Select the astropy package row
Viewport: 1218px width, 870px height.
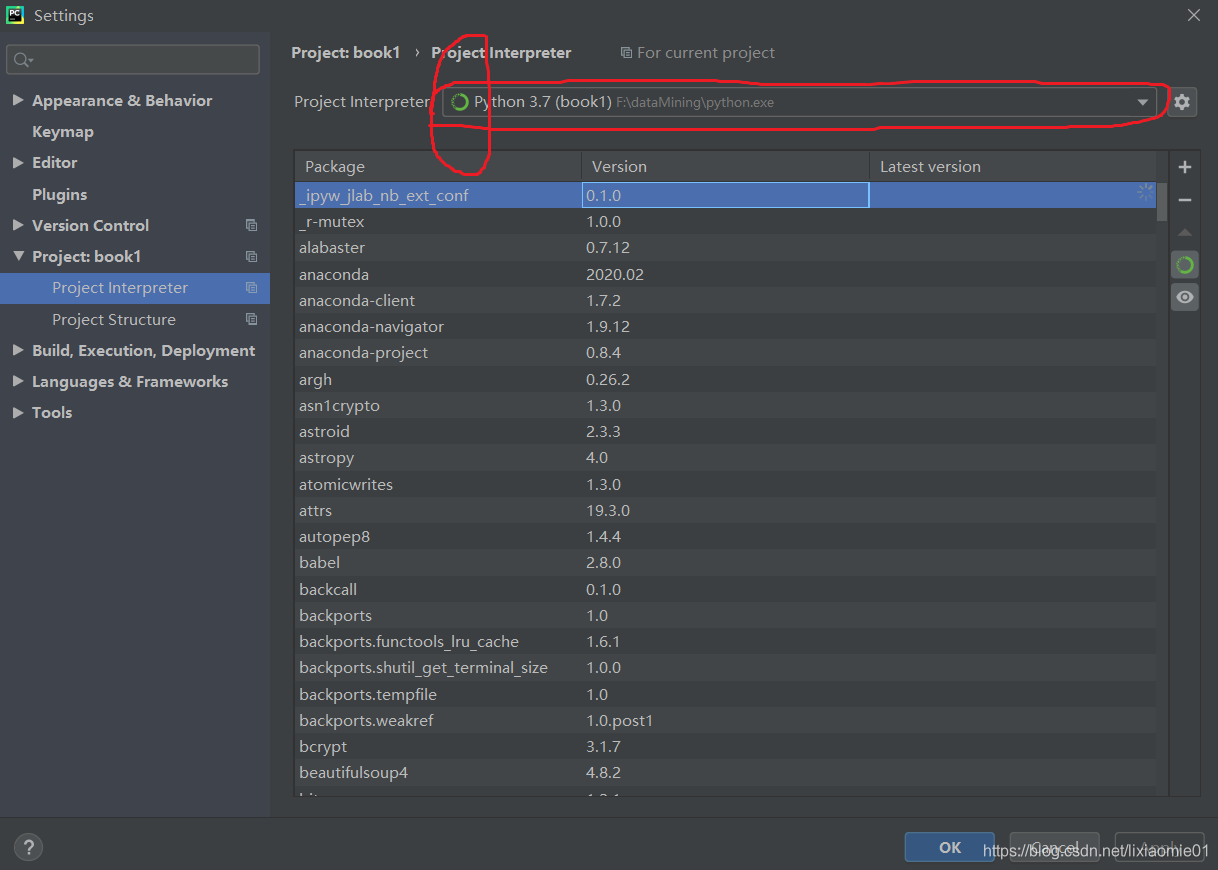(726, 457)
